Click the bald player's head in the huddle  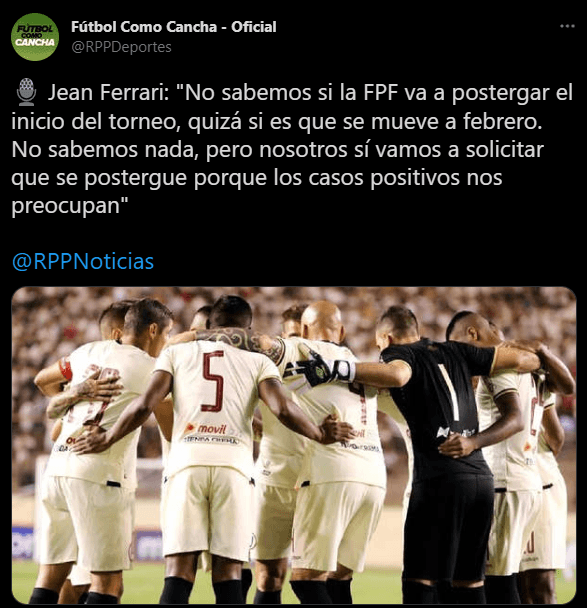pyautogui.click(x=323, y=321)
